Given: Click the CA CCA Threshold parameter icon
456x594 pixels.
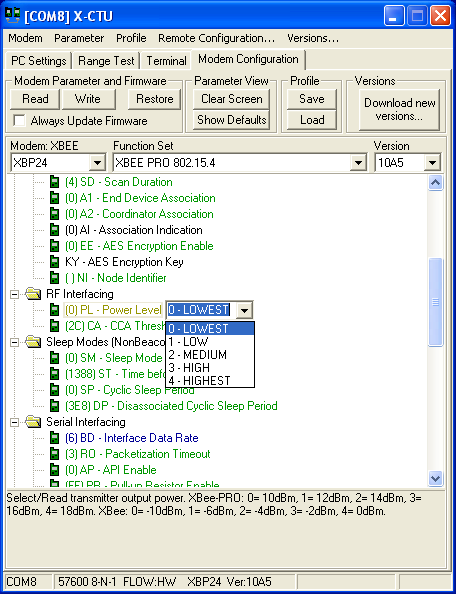Looking at the screenshot, I should [x=55, y=326].
